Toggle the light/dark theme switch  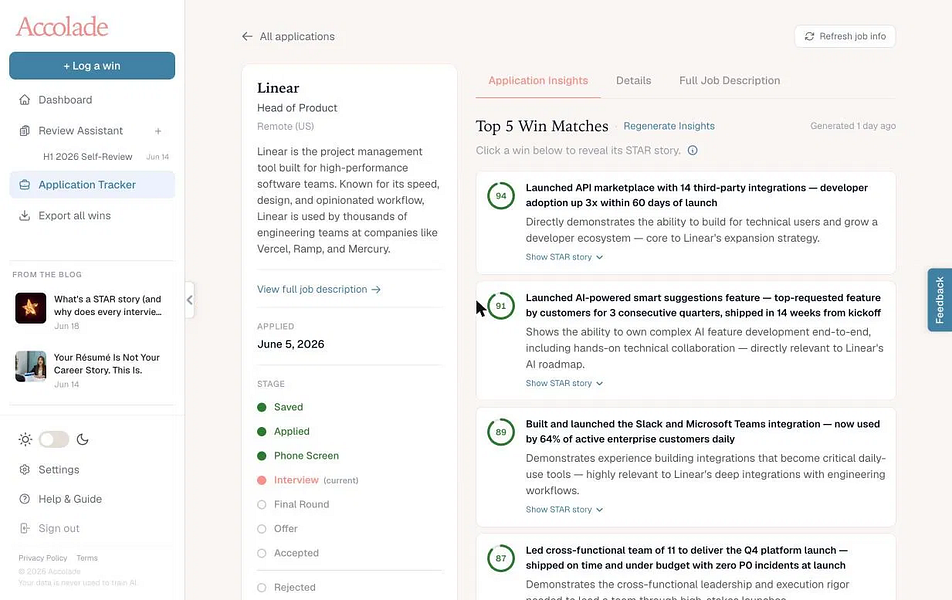[54, 440]
